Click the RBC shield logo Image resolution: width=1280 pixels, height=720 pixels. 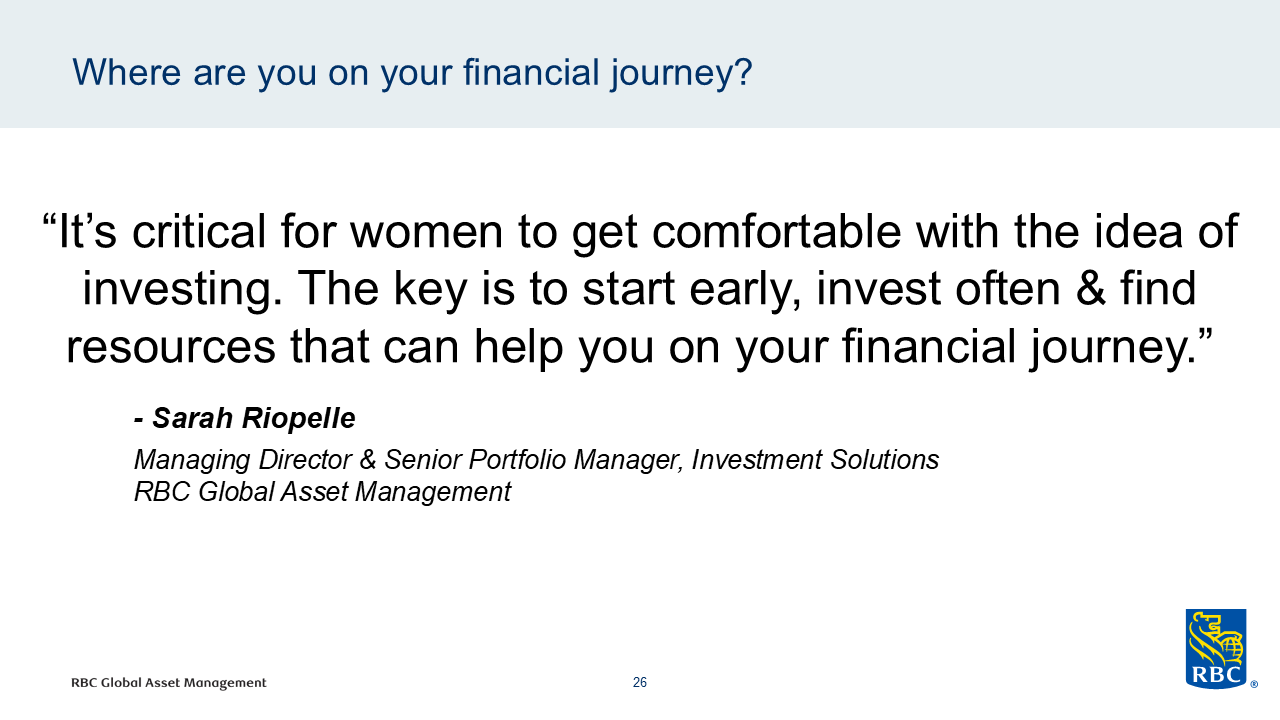[x=1216, y=649]
